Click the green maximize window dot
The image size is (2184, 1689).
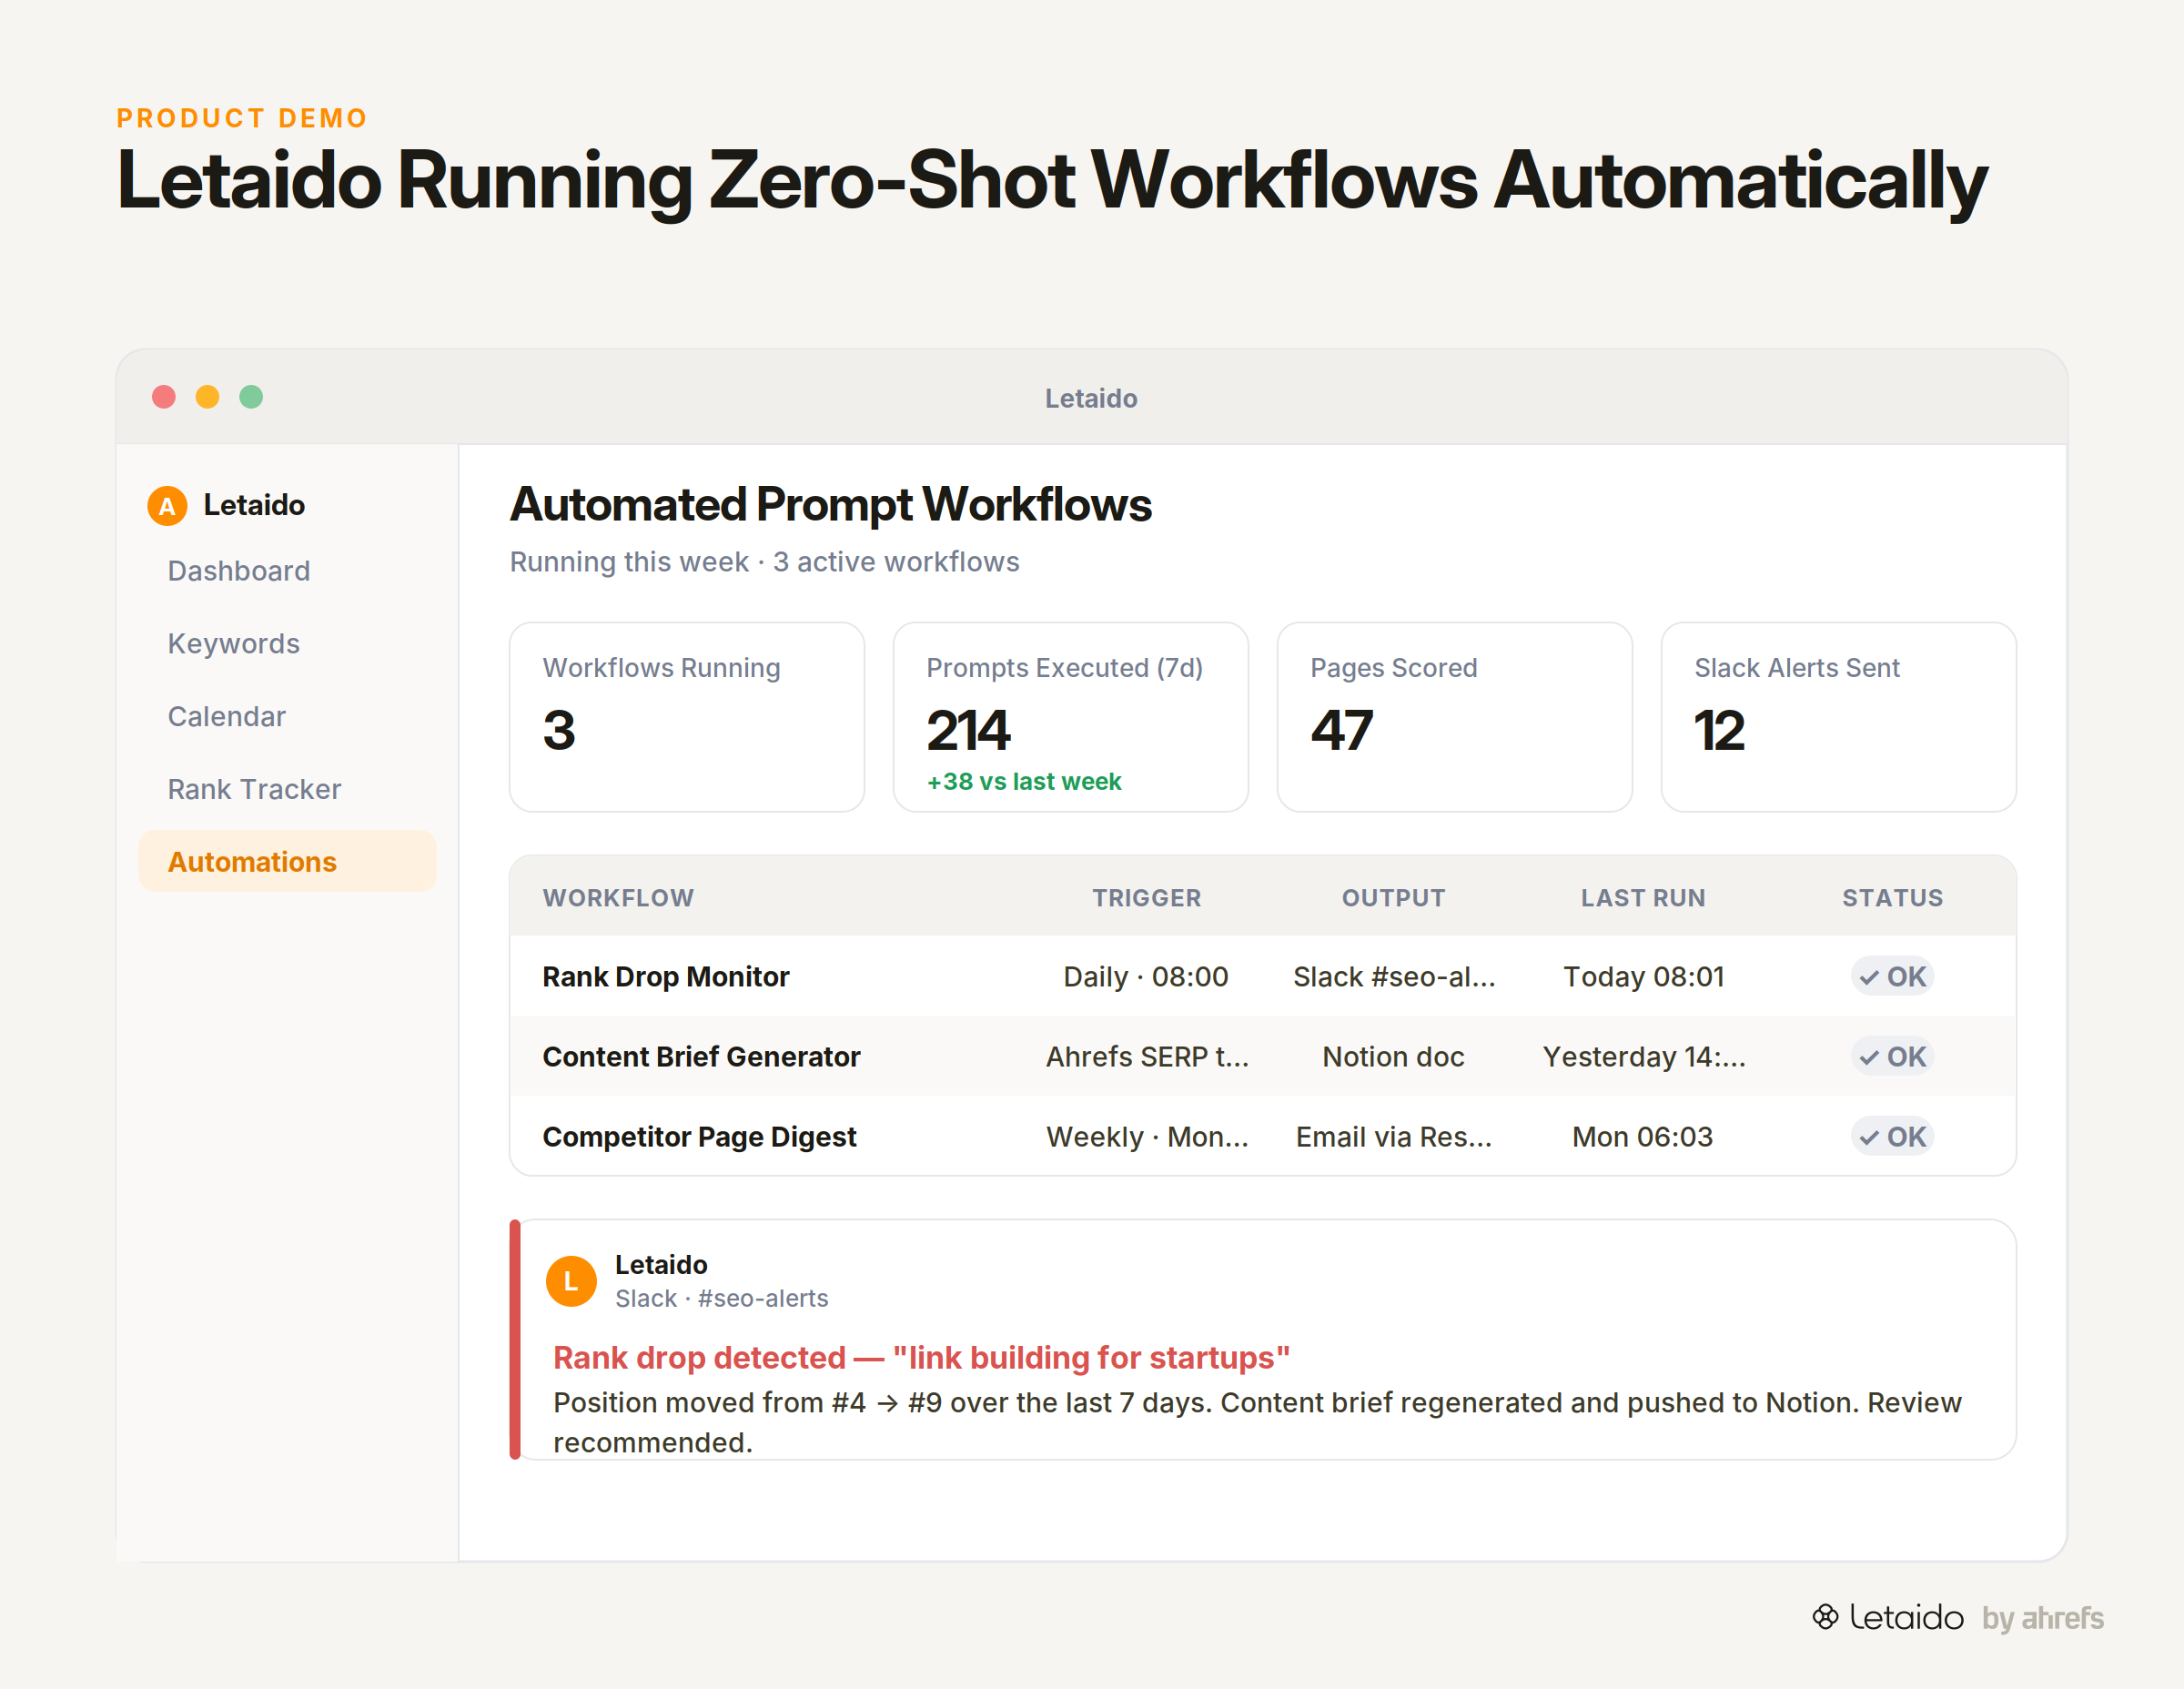[x=251, y=397]
